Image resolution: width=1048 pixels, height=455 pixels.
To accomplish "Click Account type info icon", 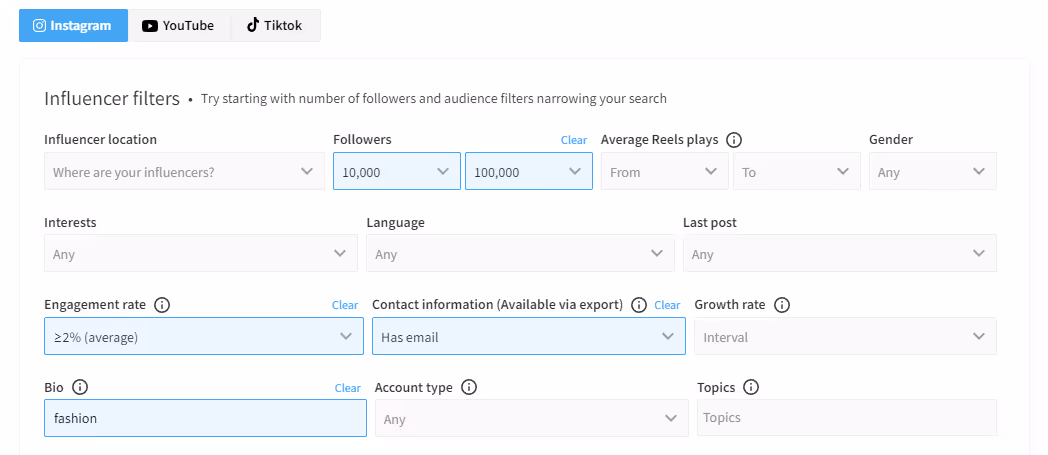I will 469,388.
